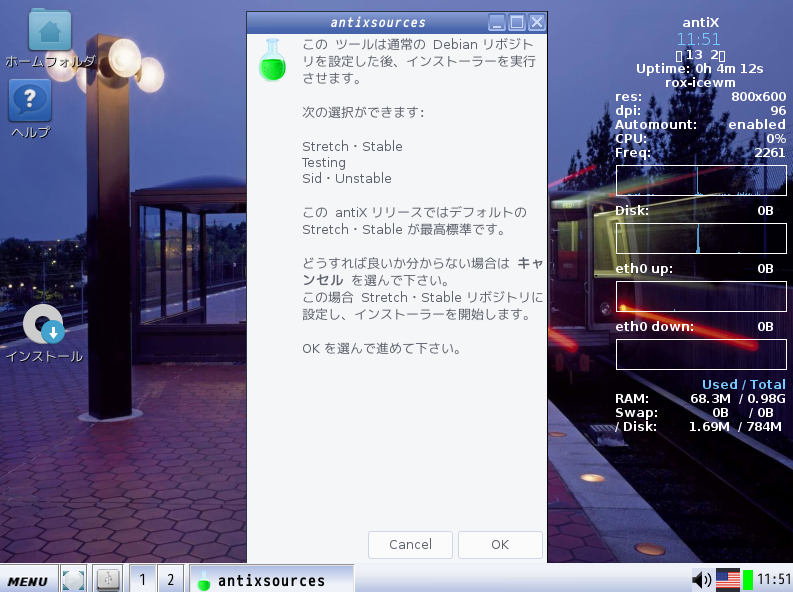Maximize the antixsources window
793x592 pixels.
(516, 22)
